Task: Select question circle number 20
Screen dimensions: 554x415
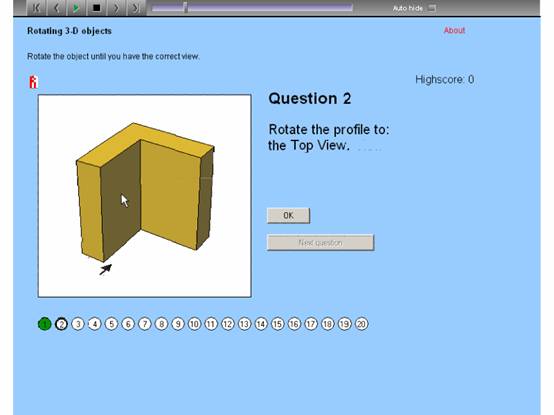Action: pos(361,324)
